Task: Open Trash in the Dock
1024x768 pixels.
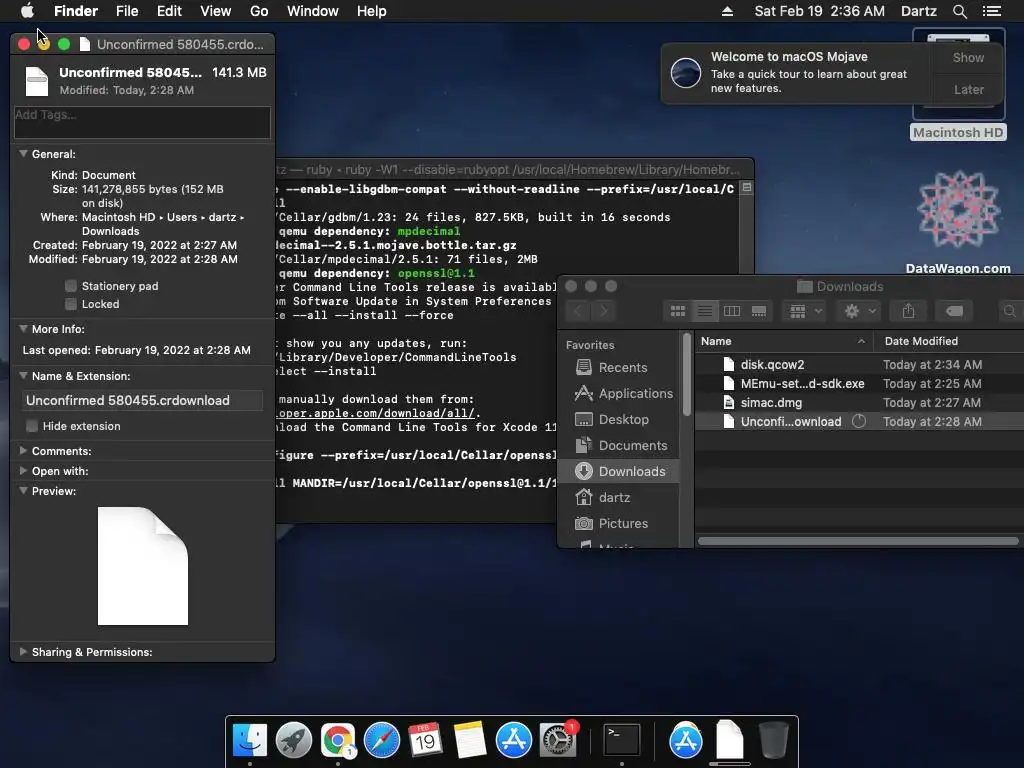Action: (x=773, y=741)
